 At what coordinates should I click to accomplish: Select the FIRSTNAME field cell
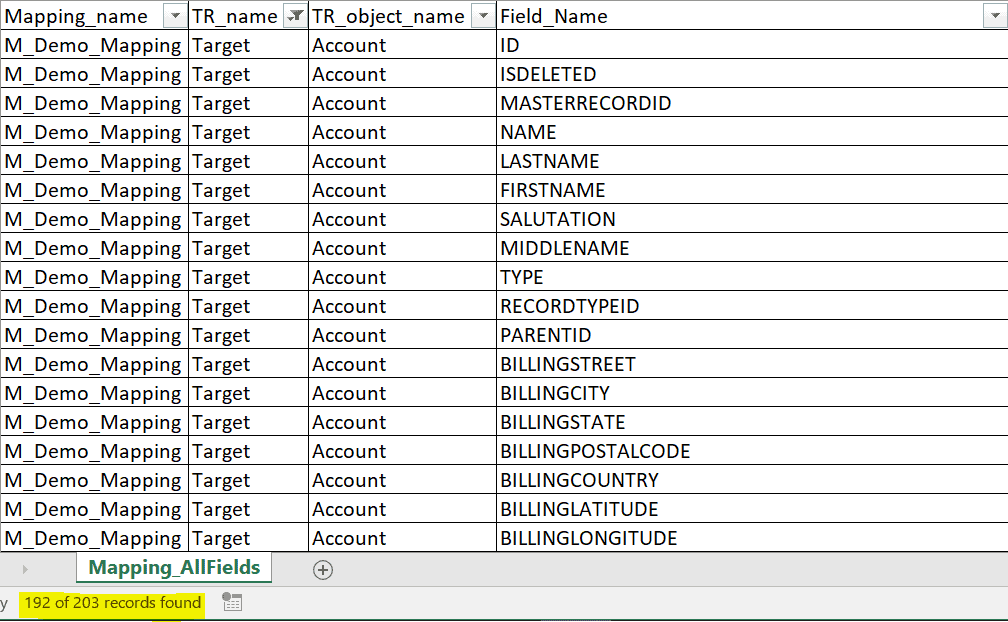point(752,190)
